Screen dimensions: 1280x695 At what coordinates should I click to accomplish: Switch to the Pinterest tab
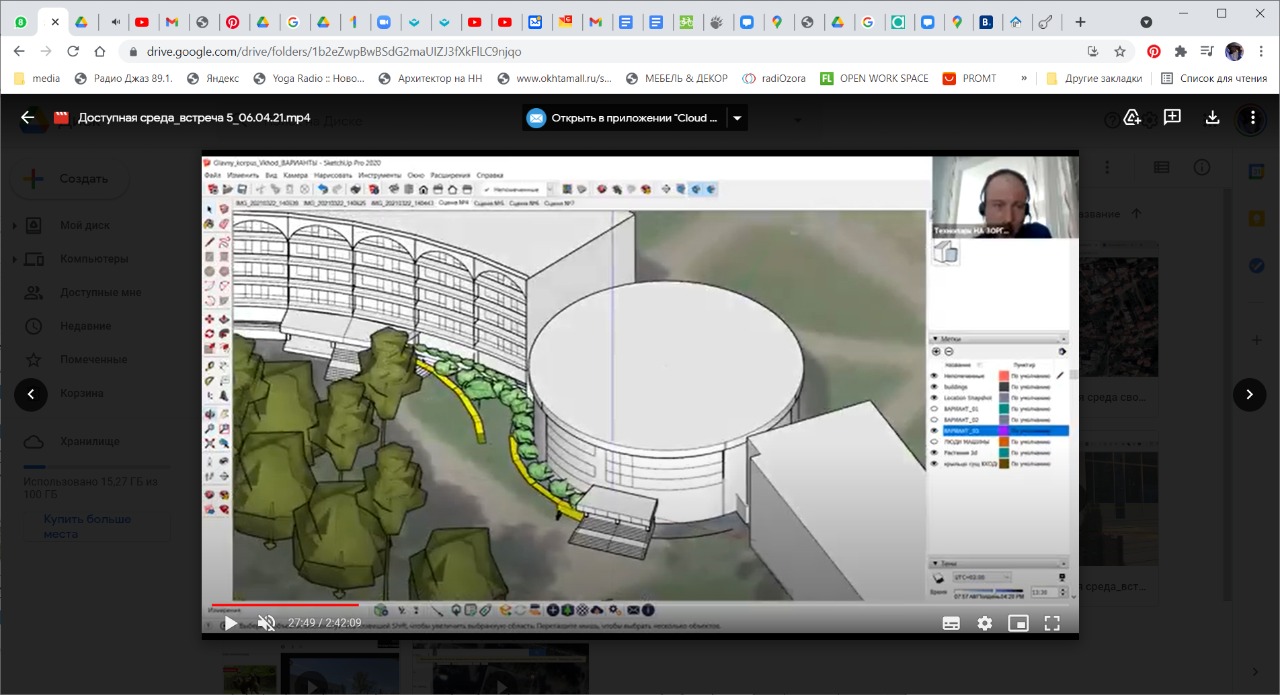[232, 21]
